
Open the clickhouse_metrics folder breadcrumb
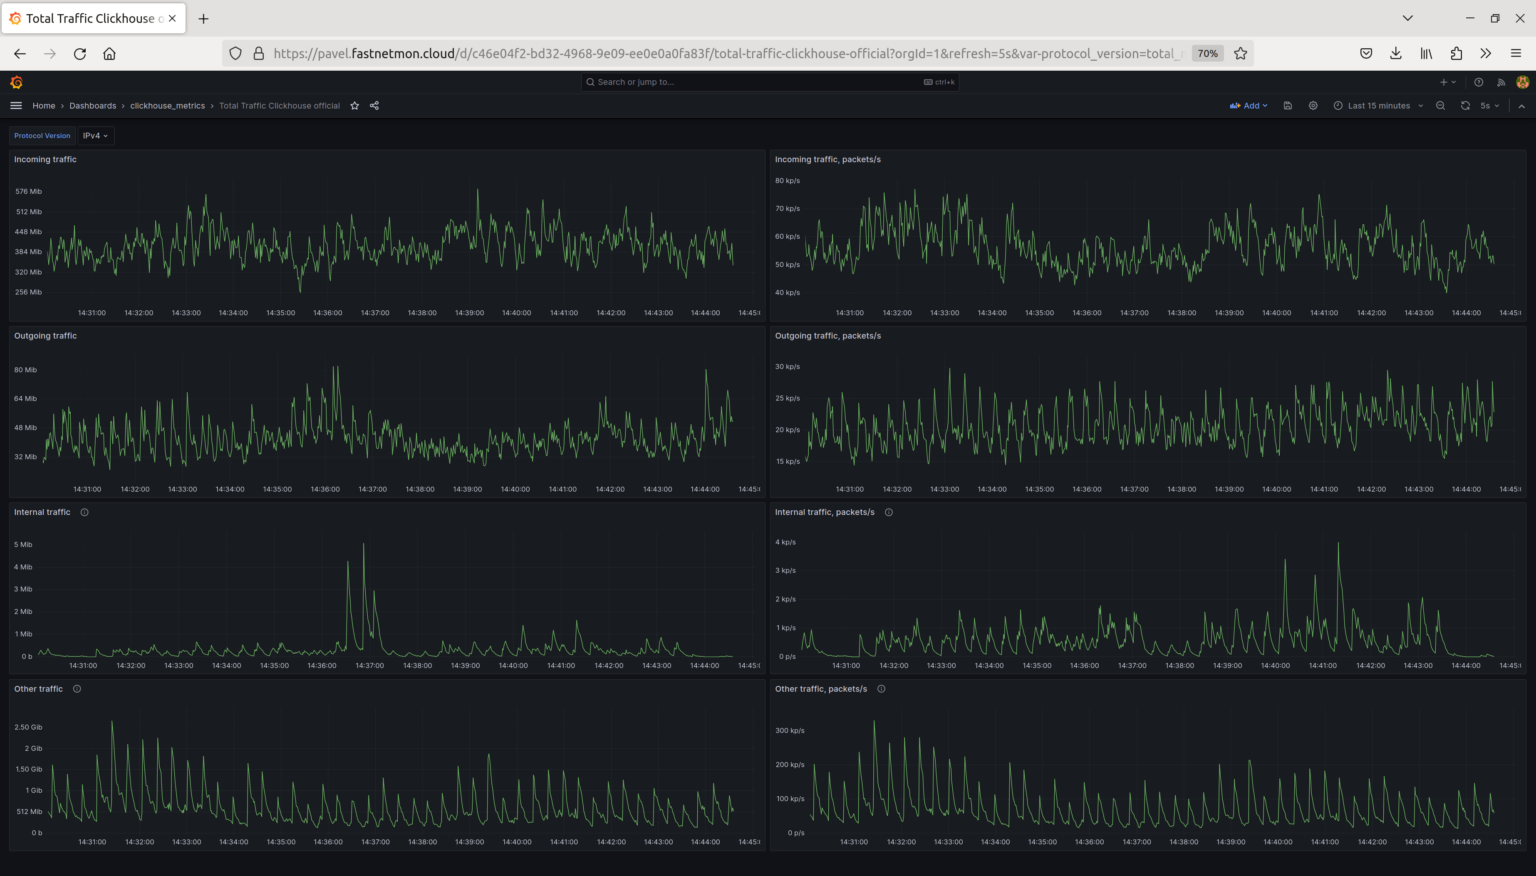coord(167,105)
